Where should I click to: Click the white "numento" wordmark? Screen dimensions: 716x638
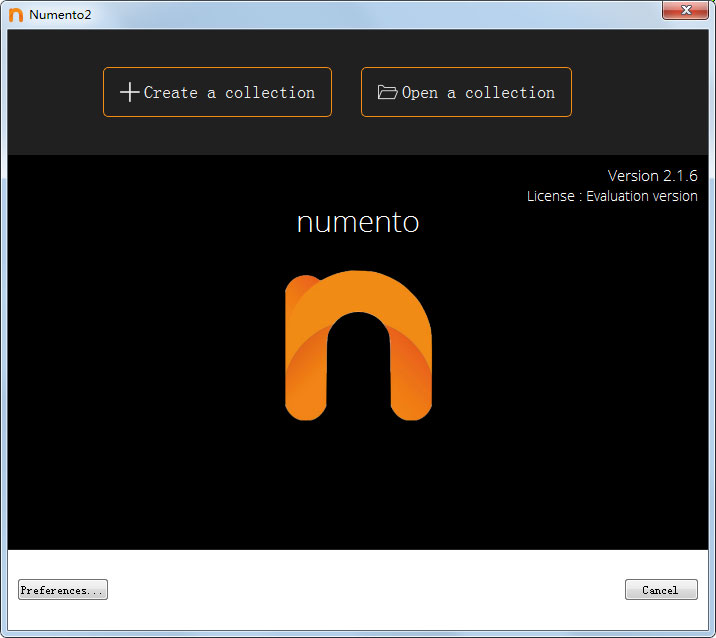(x=358, y=222)
